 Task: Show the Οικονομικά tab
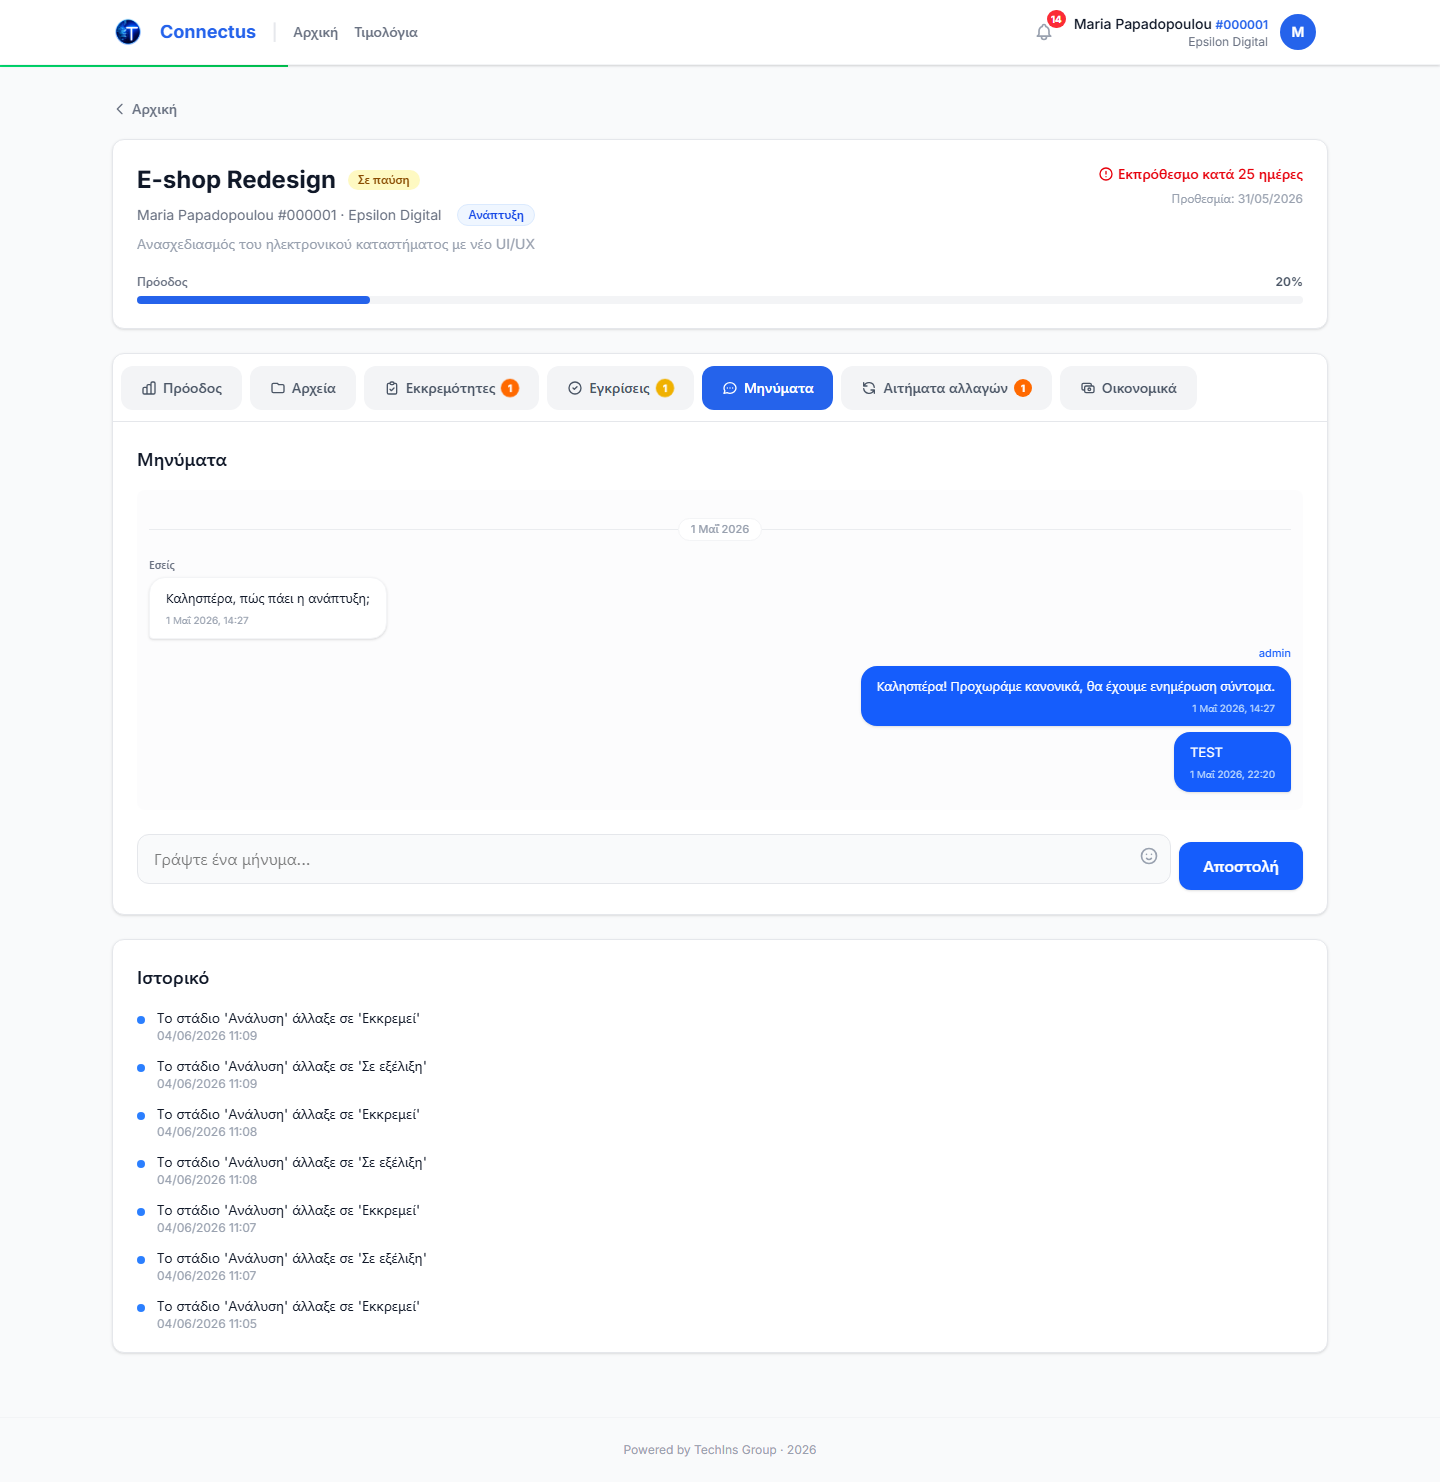coord(1128,388)
